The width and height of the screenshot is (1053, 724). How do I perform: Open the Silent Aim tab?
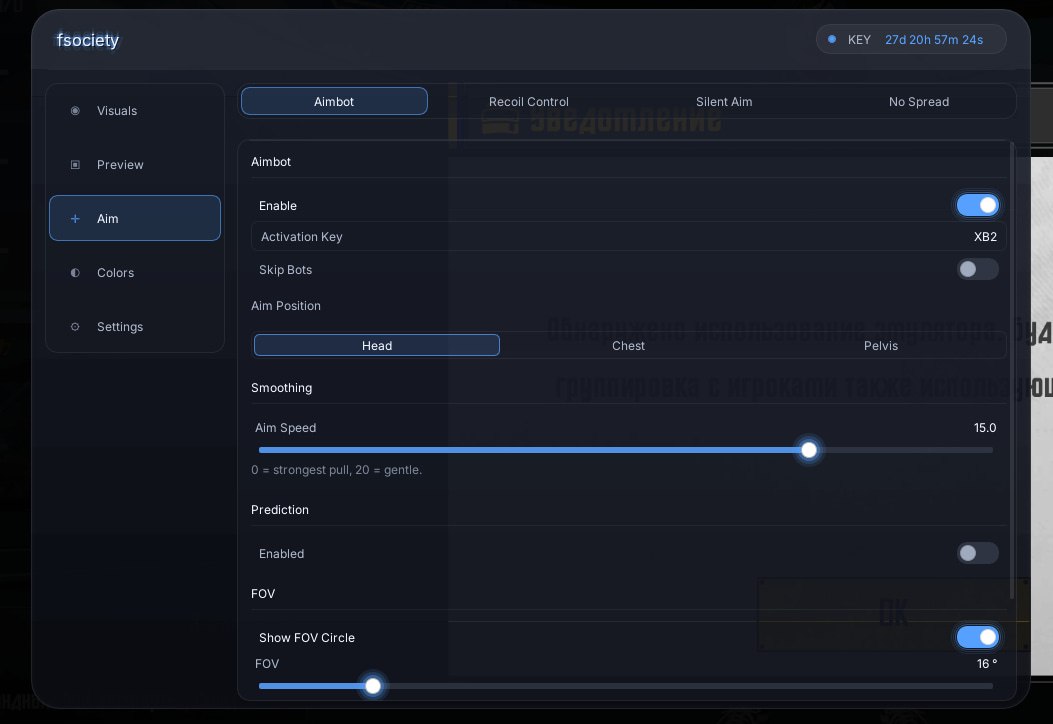pyautogui.click(x=724, y=102)
